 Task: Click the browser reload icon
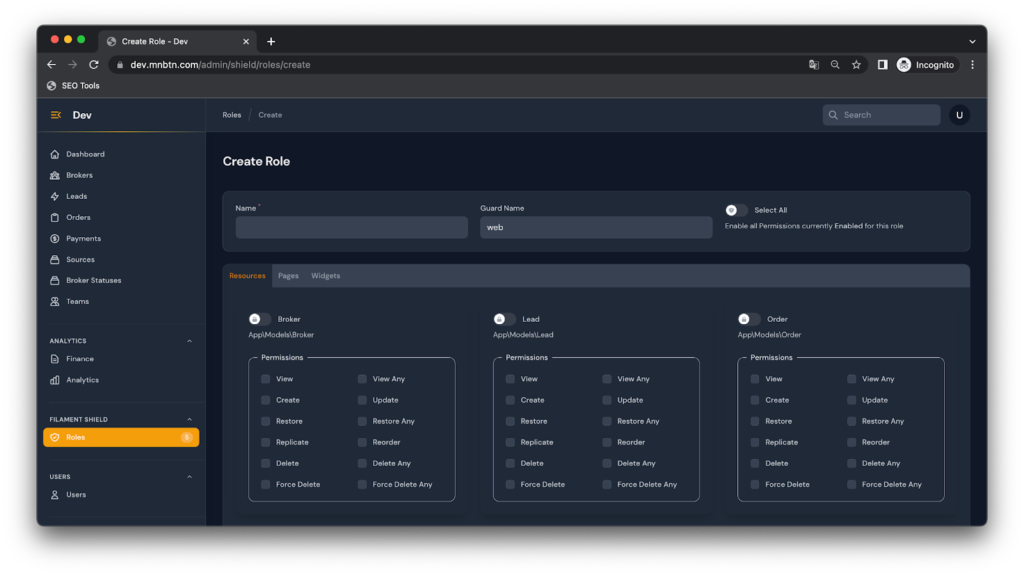click(94, 65)
